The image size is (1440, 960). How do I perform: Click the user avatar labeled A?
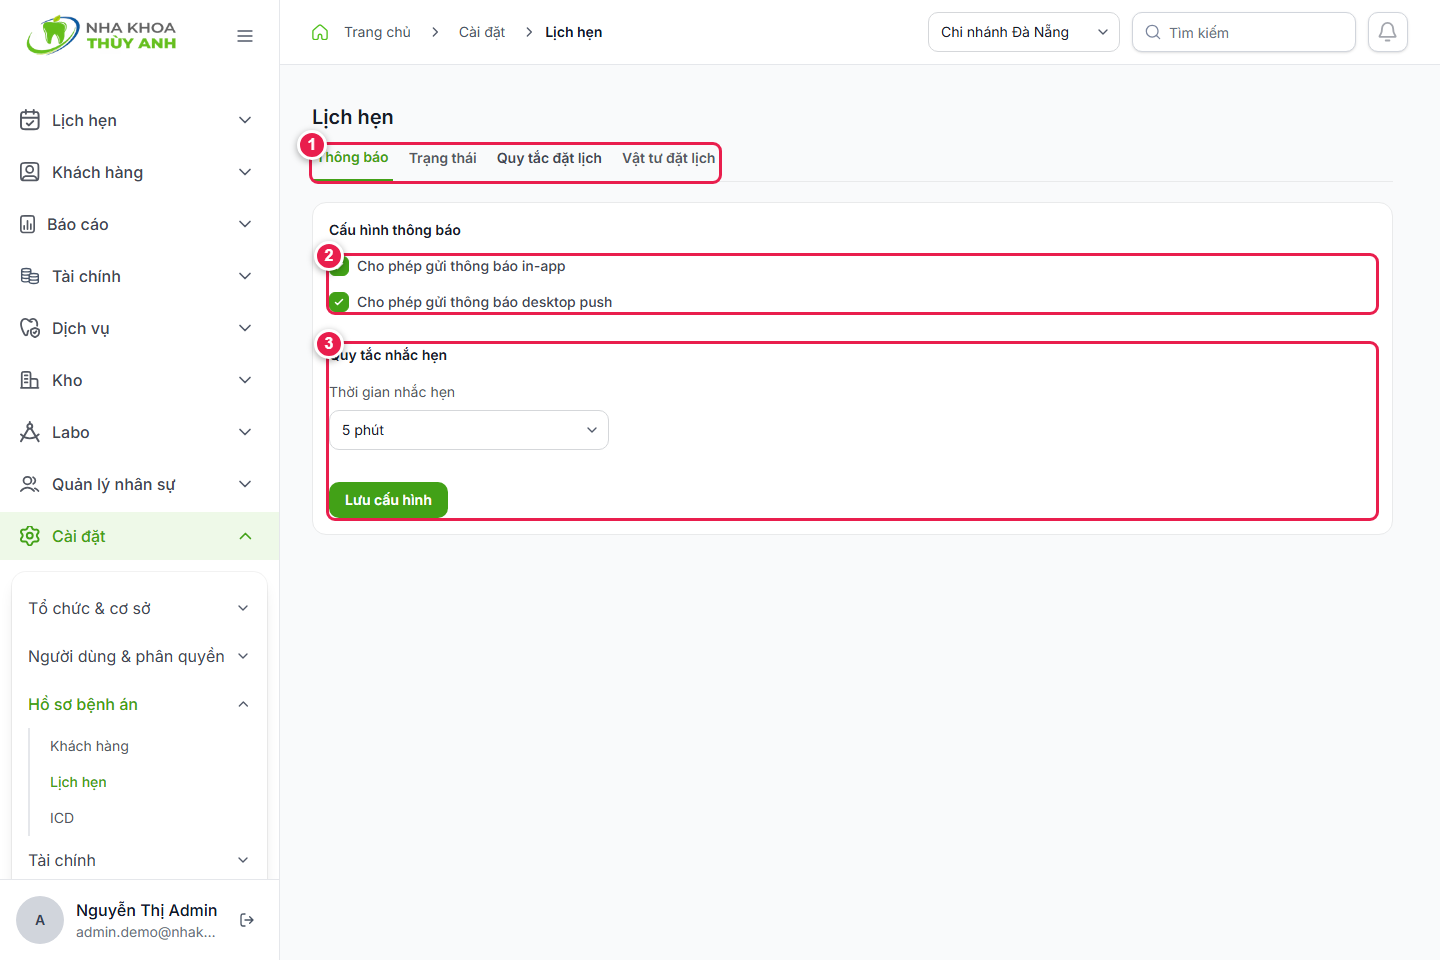tap(40, 920)
